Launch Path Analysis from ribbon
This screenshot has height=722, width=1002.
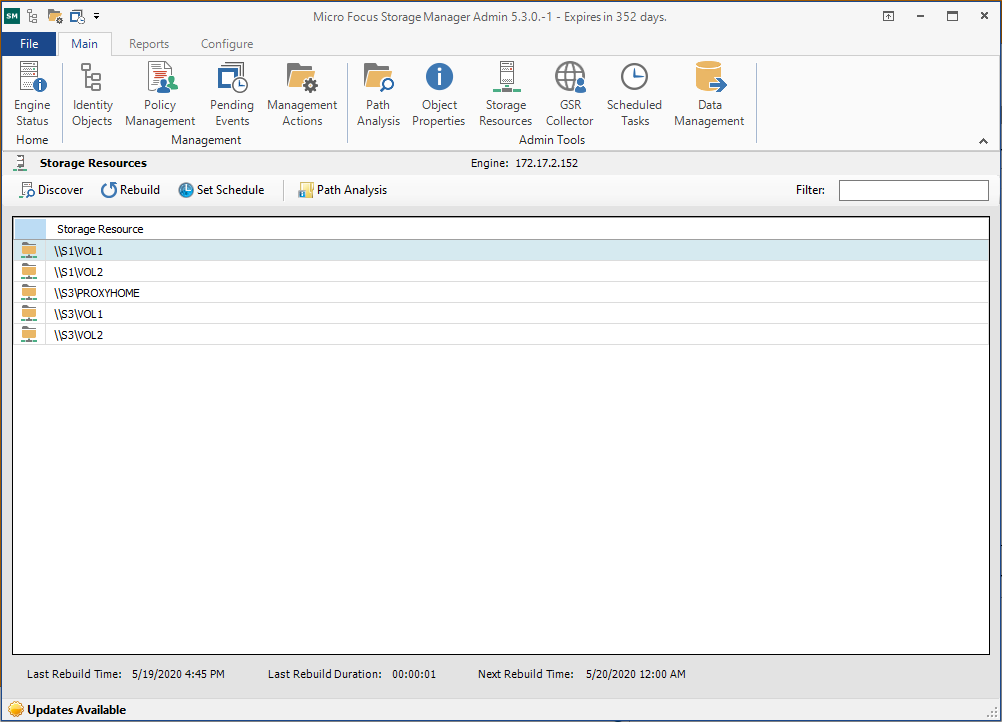(x=378, y=94)
